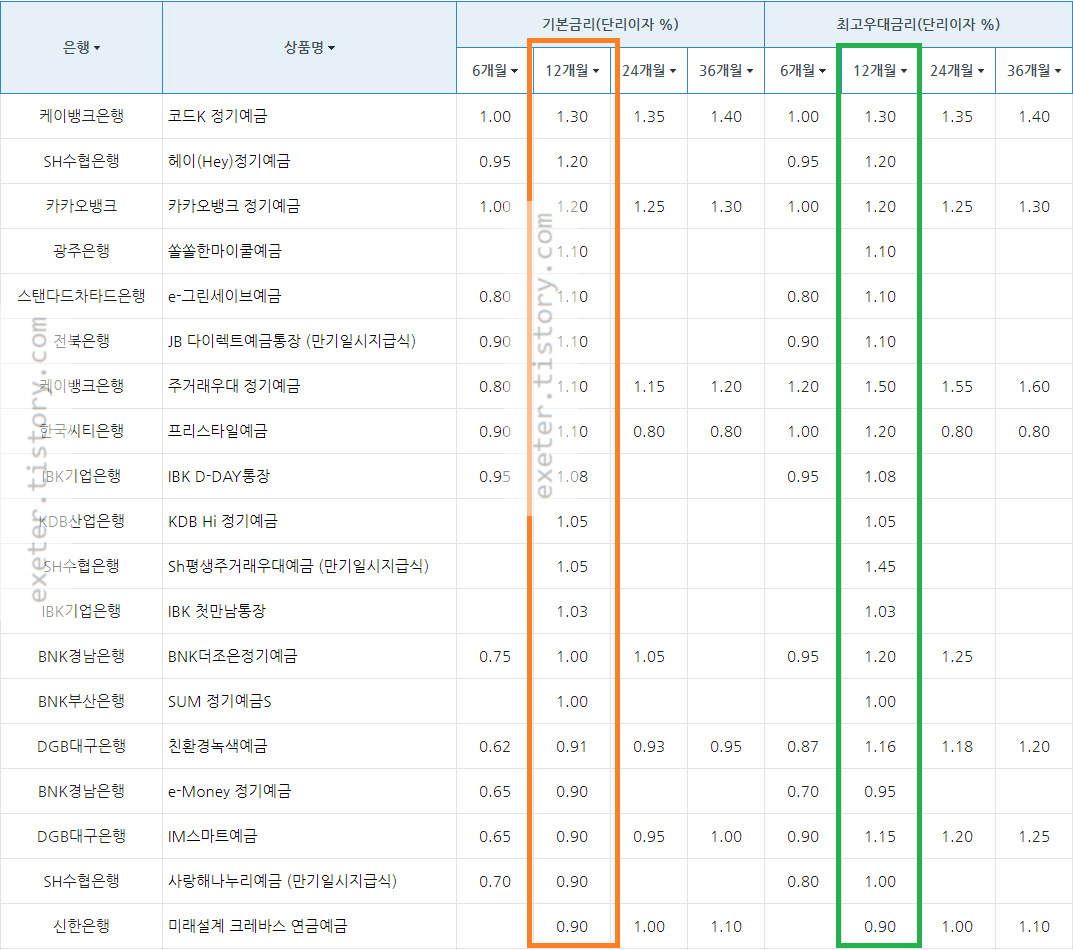Select product e-그린세이브예금
The width and height of the screenshot is (1073, 950).
click(224, 296)
